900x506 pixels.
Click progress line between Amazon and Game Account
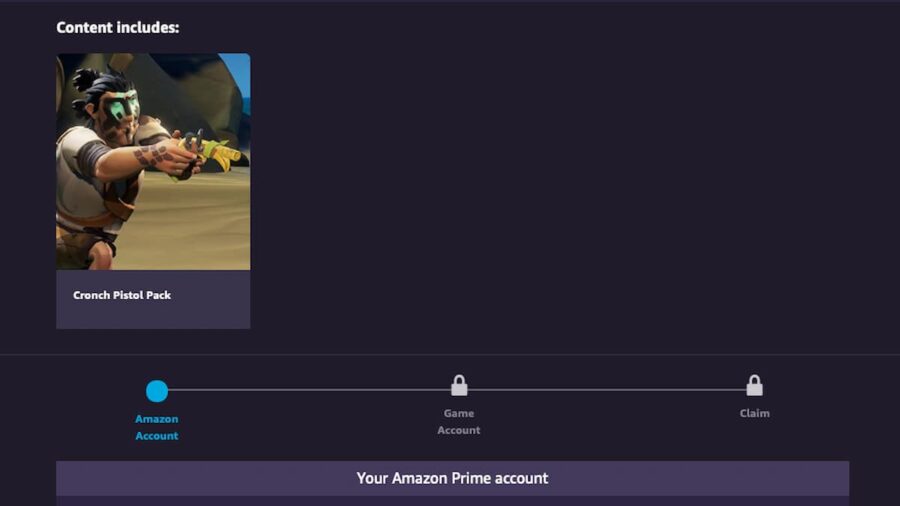click(309, 390)
